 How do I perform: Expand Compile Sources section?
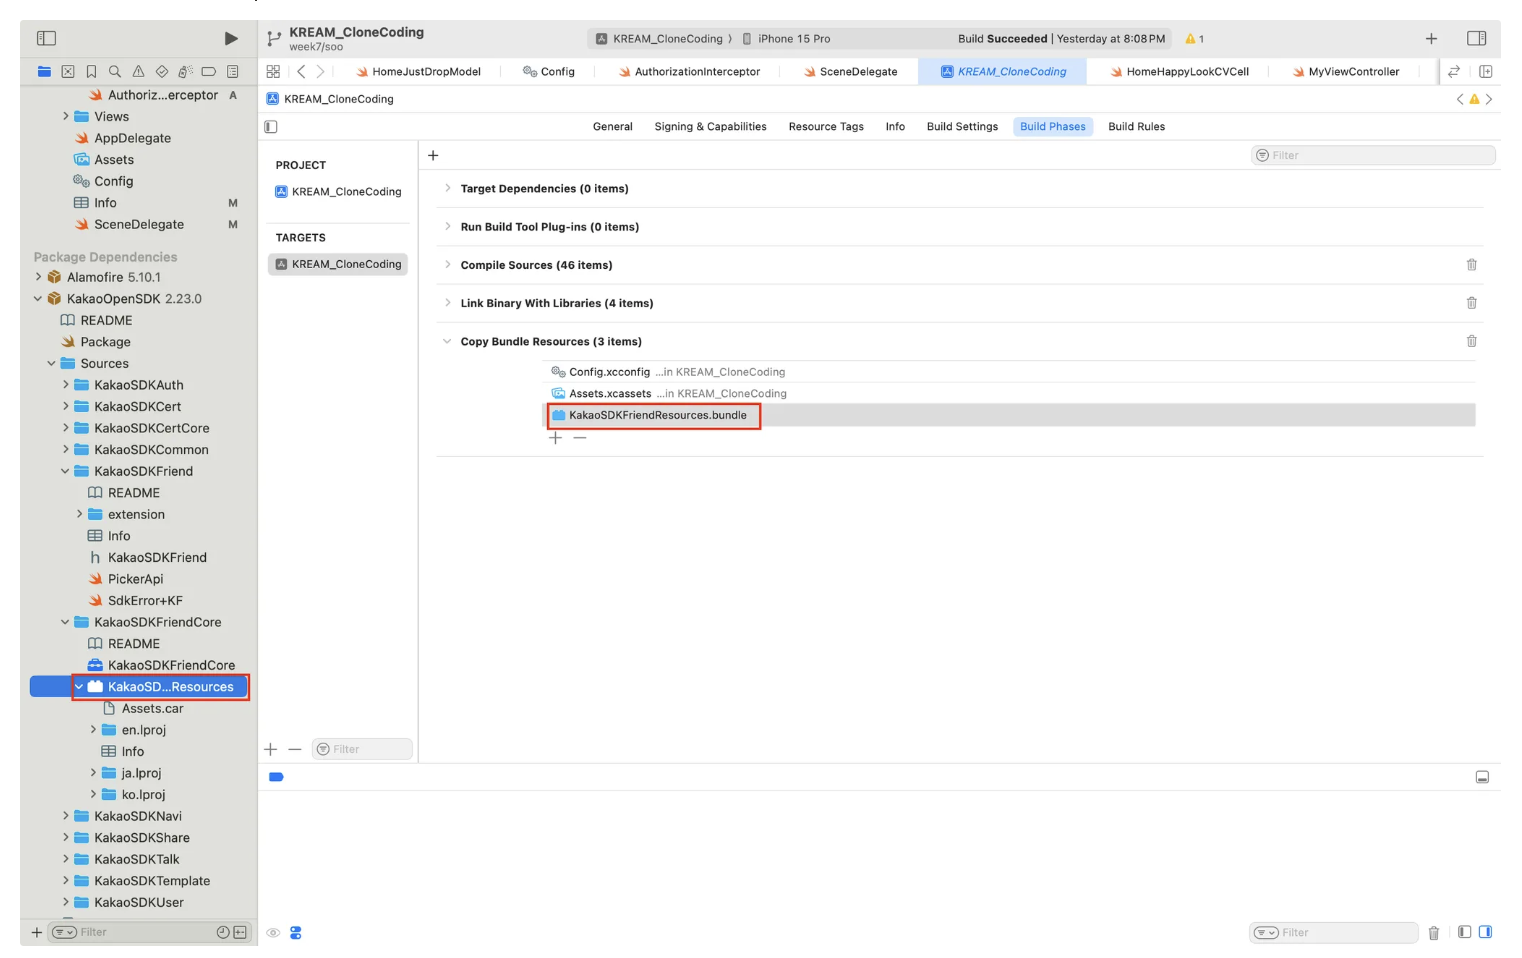pos(447,264)
